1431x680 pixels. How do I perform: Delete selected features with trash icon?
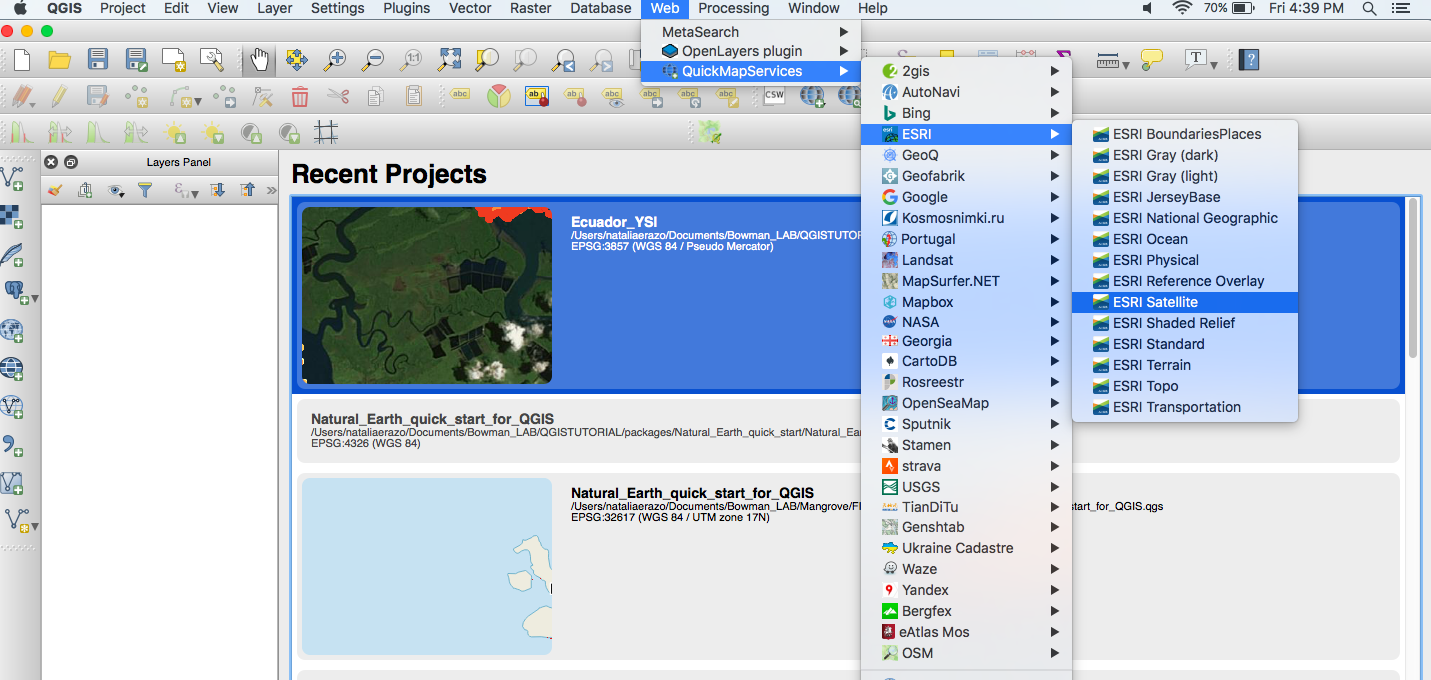click(299, 97)
